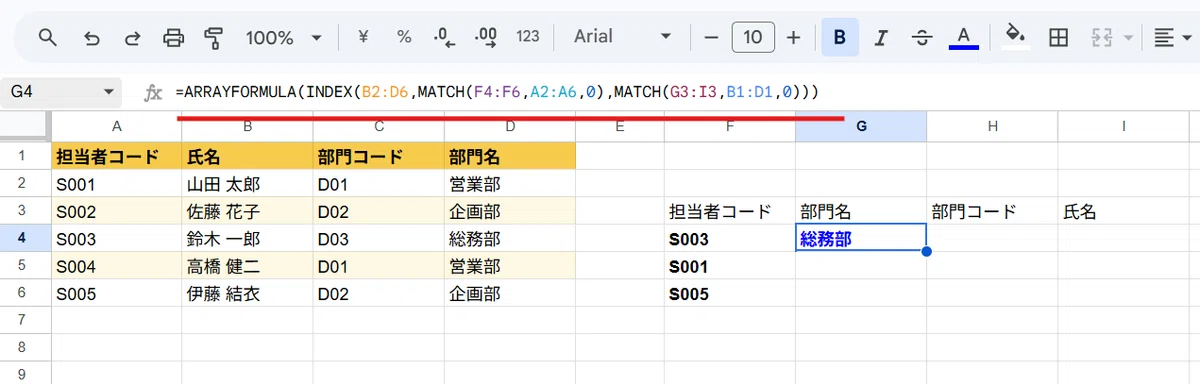The width and height of the screenshot is (1200, 384).
Task: Select bold S003 cell in column F
Action: 730,238
